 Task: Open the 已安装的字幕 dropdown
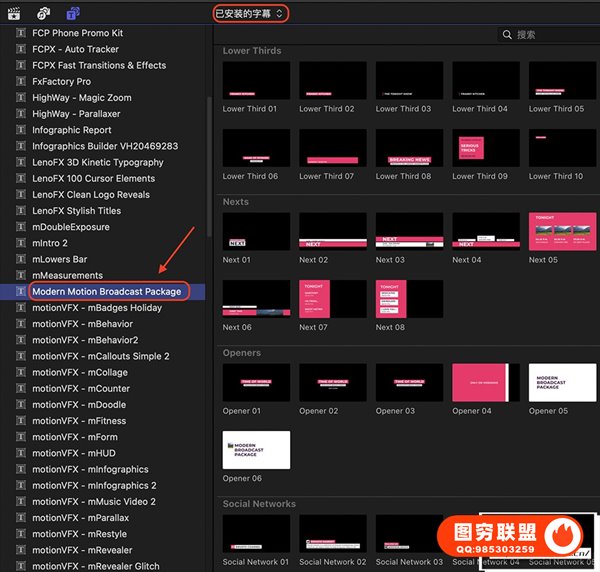click(249, 13)
